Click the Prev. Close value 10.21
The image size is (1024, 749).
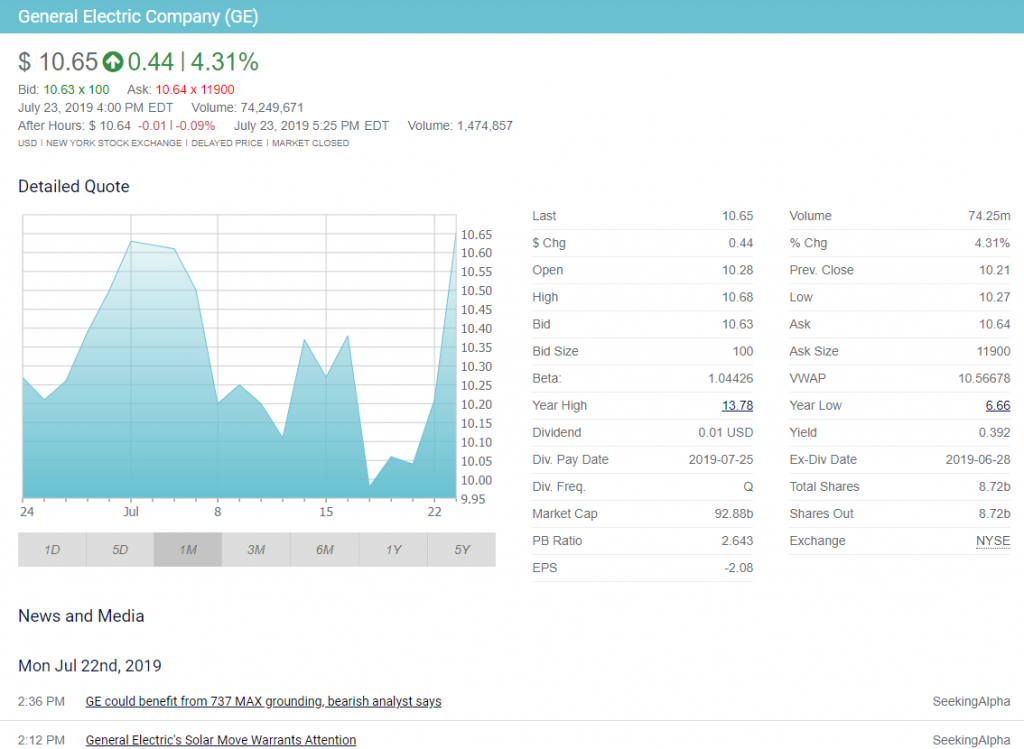click(995, 270)
